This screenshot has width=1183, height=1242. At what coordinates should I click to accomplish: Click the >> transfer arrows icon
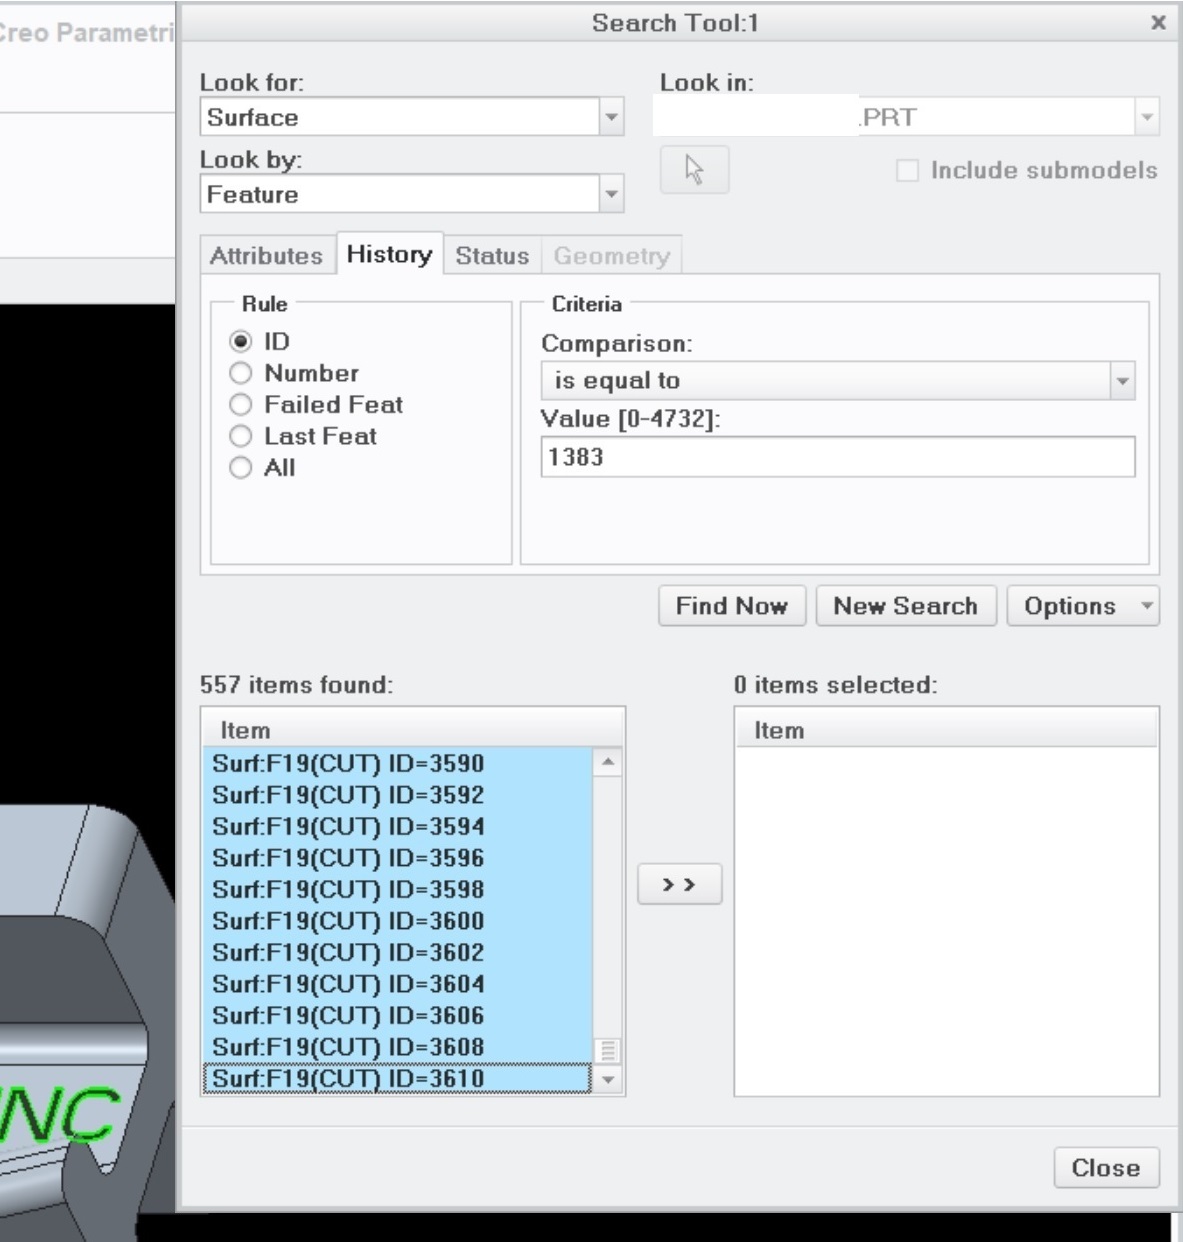click(x=681, y=883)
